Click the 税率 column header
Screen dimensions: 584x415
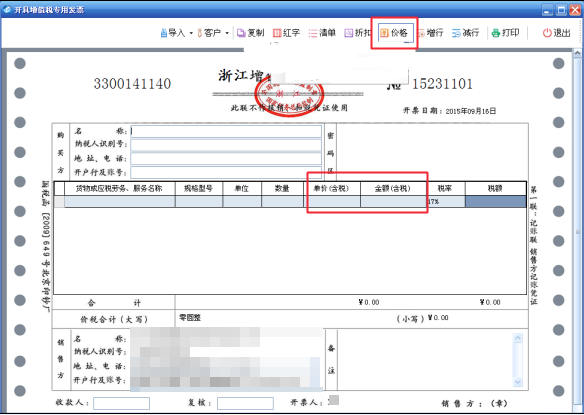pyautogui.click(x=445, y=189)
